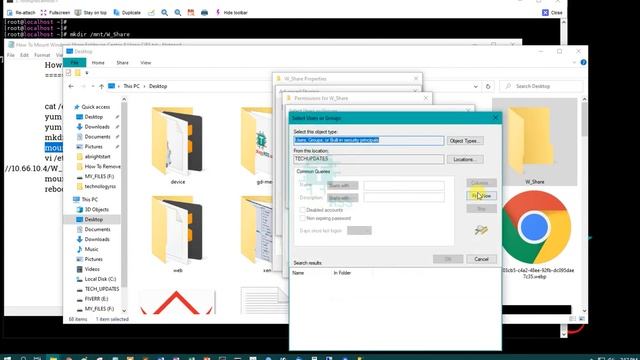Click the Find Now button
This screenshot has height=360, width=640.
482,196
